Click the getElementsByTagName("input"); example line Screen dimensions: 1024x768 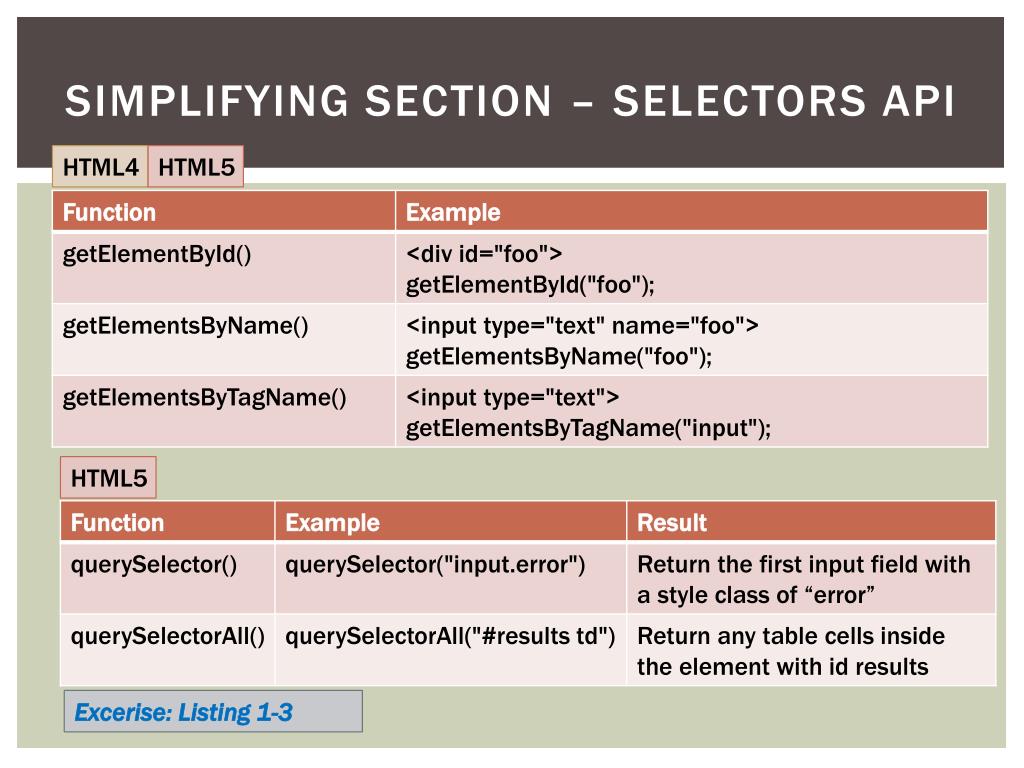588,428
